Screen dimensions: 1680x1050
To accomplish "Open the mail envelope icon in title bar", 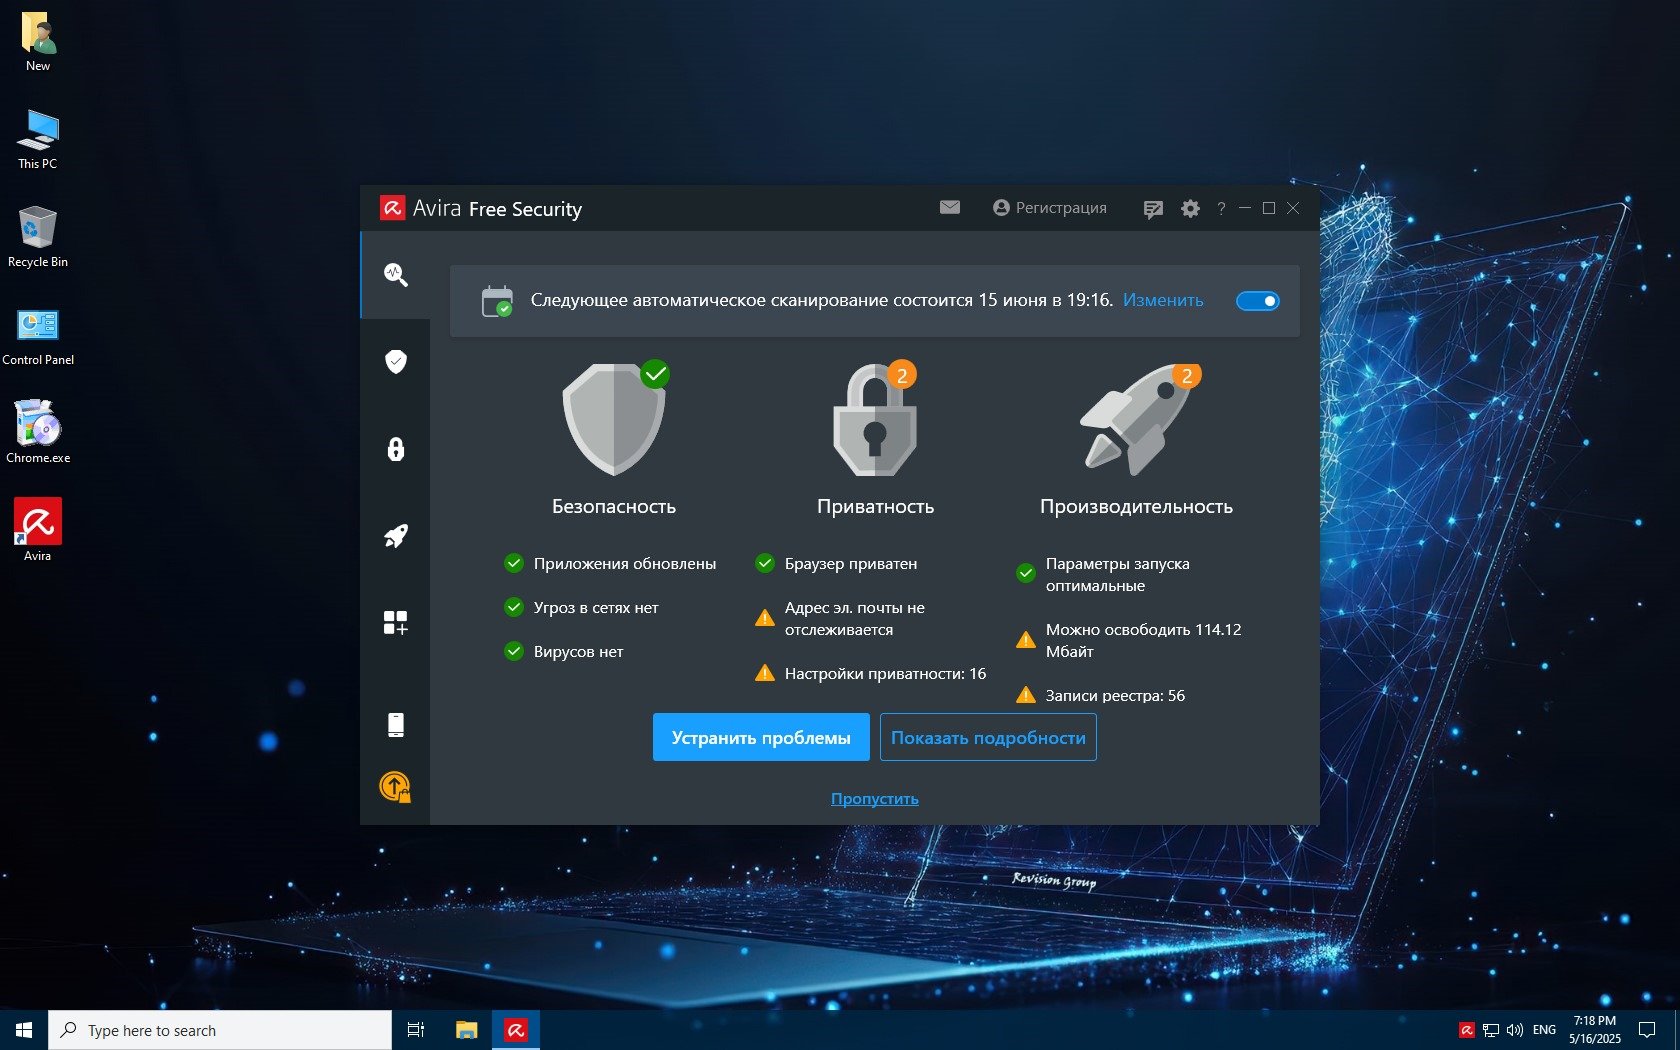I will point(950,208).
